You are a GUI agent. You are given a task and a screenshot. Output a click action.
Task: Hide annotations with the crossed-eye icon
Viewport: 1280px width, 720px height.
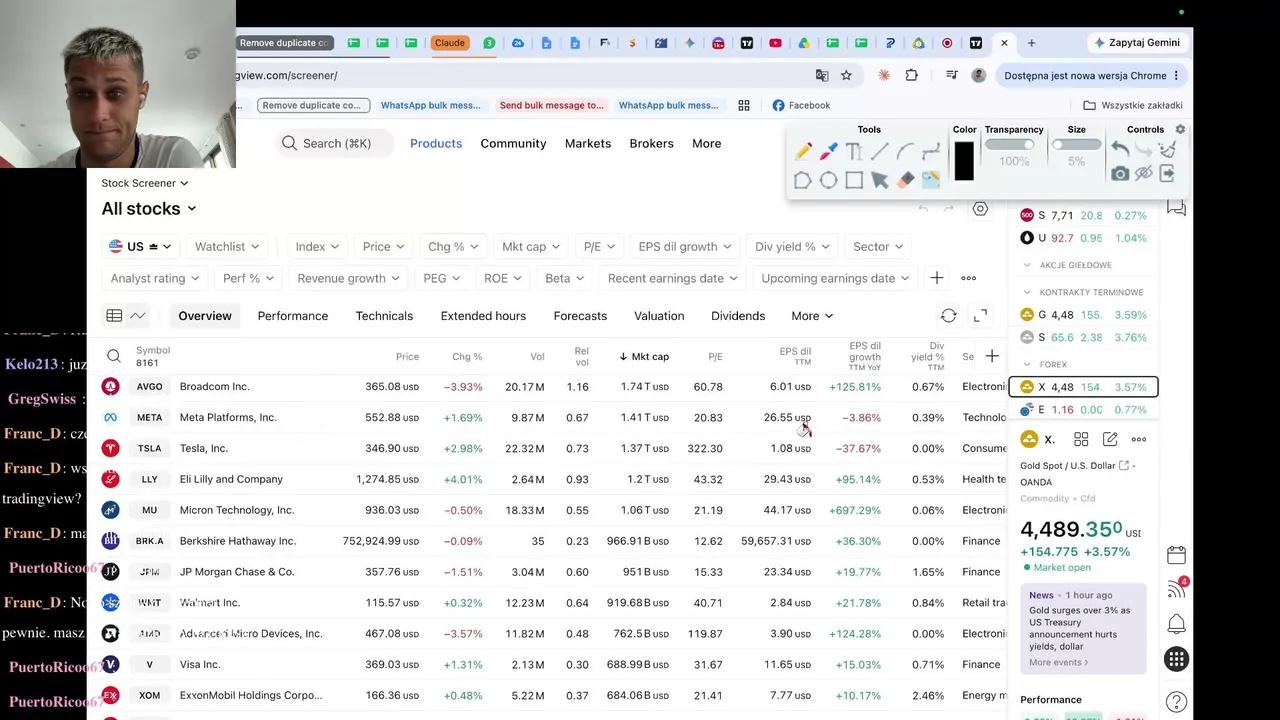(x=1143, y=174)
